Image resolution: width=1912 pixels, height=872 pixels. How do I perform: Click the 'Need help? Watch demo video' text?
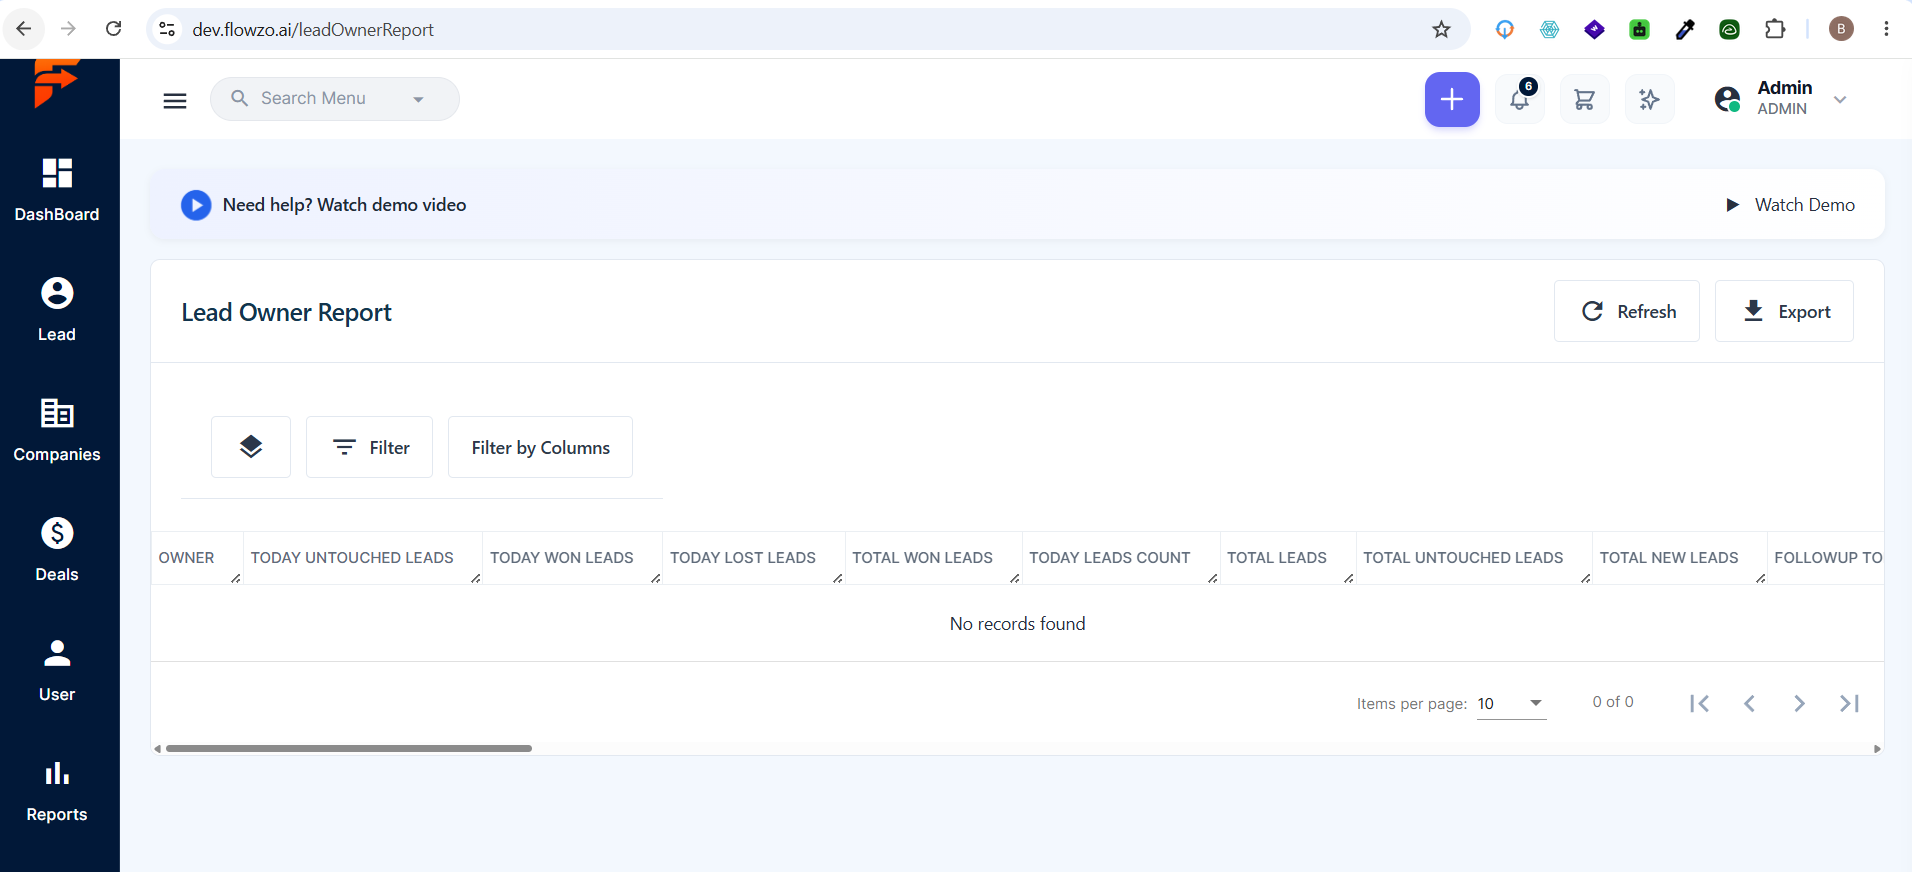click(x=345, y=205)
